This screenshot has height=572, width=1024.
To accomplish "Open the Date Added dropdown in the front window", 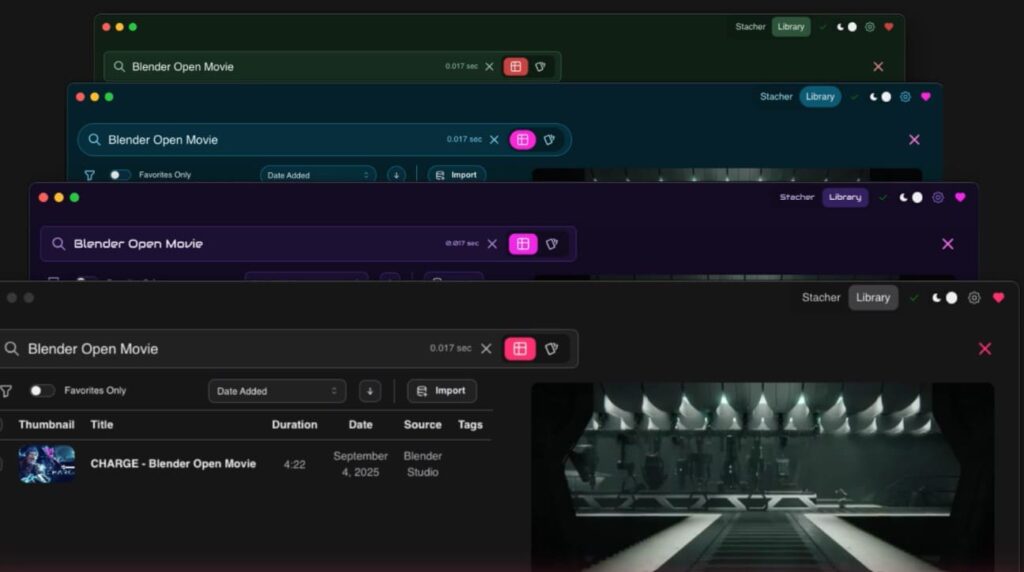I will point(277,391).
